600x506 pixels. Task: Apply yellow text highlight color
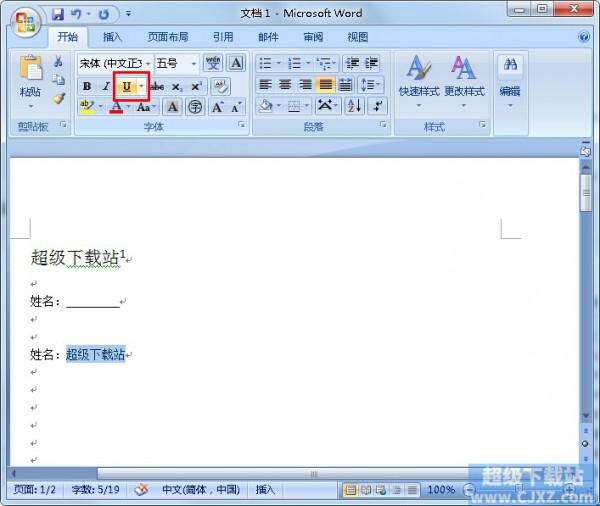click(88, 107)
